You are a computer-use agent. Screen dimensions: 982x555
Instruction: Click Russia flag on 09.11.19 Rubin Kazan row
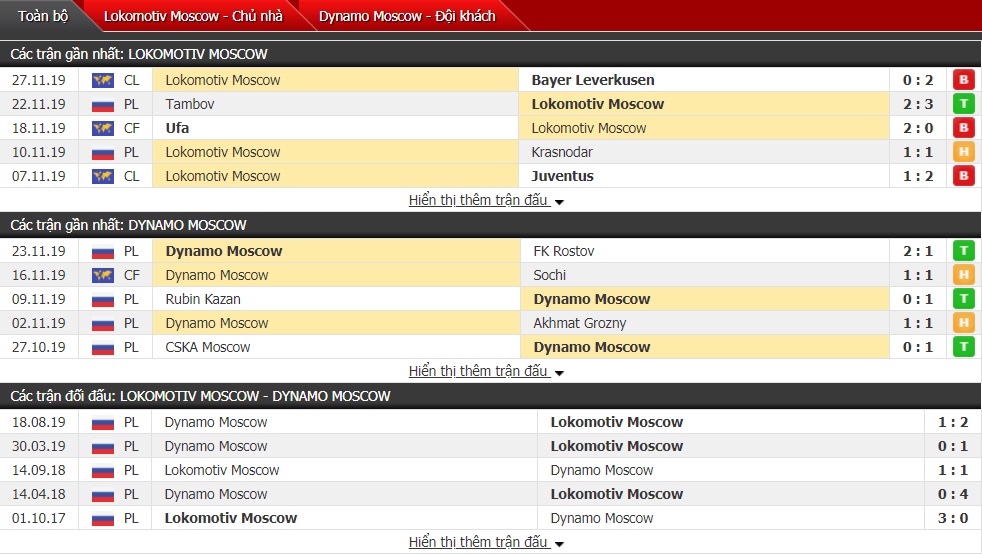[x=103, y=299]
